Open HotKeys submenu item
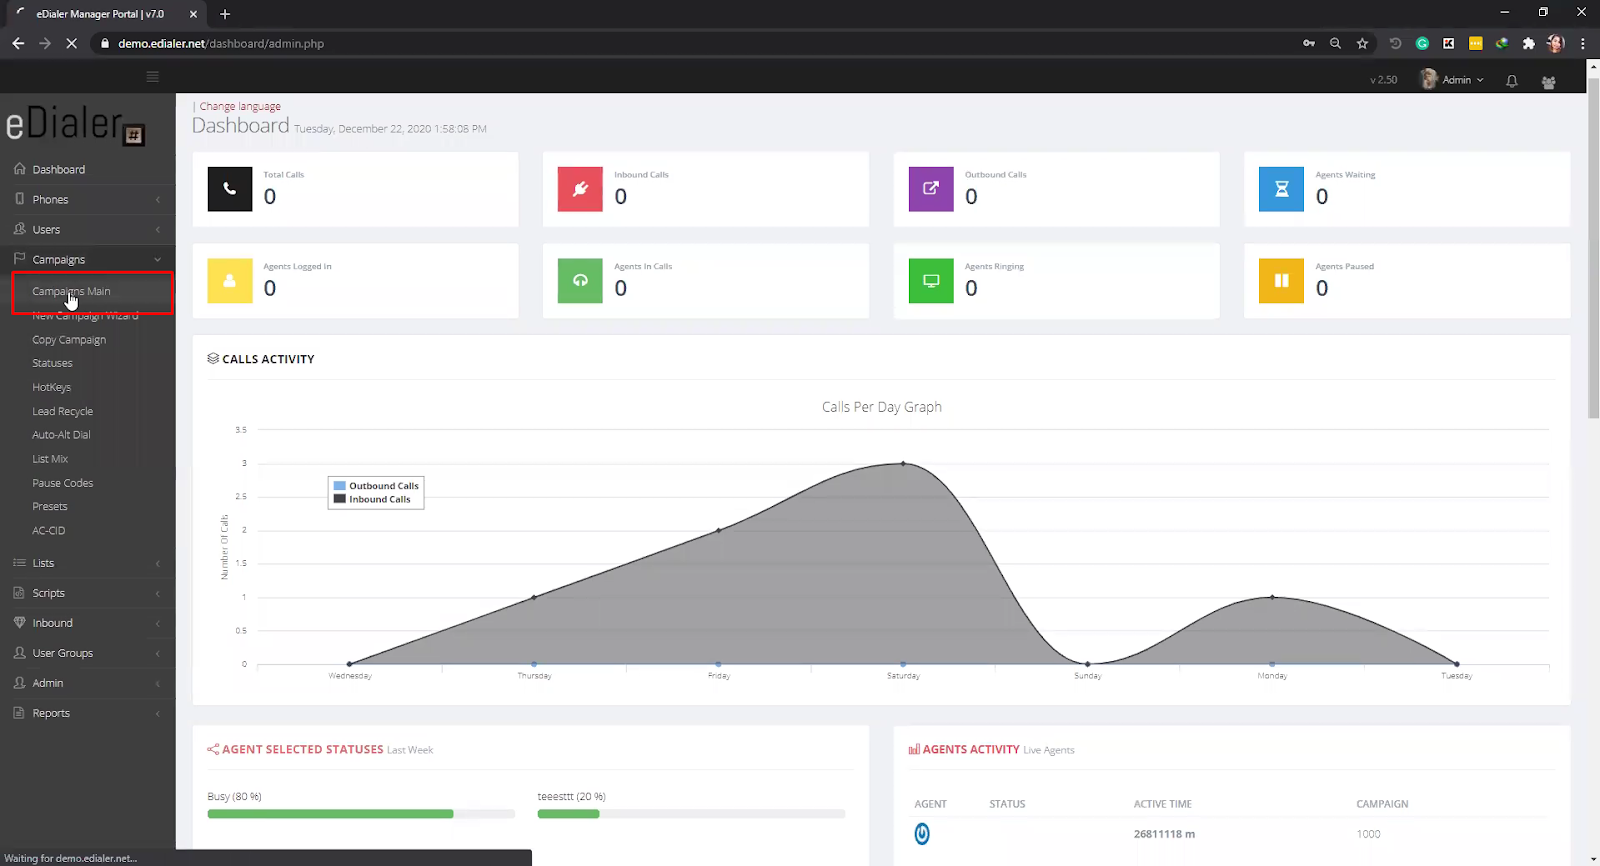 (52, 387)
